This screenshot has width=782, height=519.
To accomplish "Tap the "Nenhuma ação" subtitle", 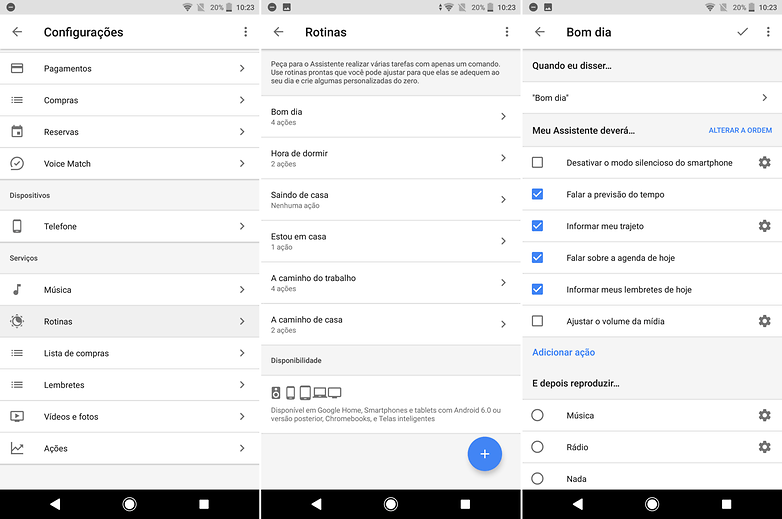I will coord(295,205).
